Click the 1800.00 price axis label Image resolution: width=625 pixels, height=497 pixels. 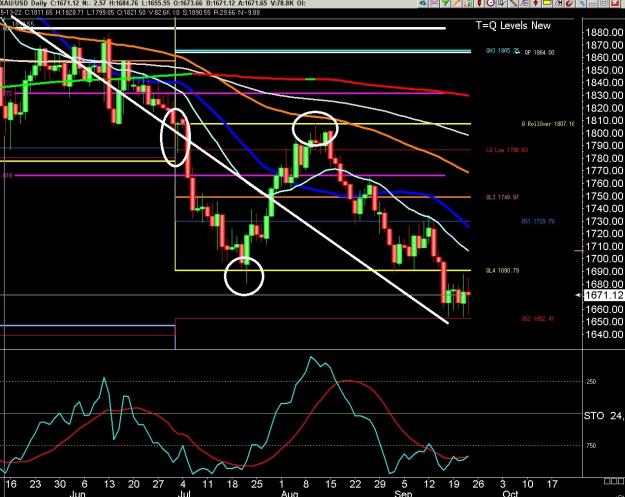click(x=604, y=133)
